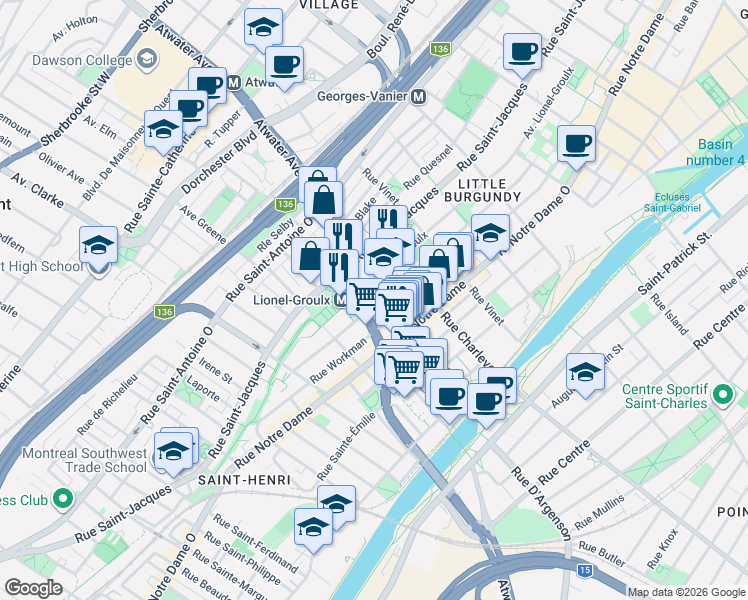Select the lower school marker south of Saint-Henri
Screen dimensions: 748x600
(x=313, y=528)
